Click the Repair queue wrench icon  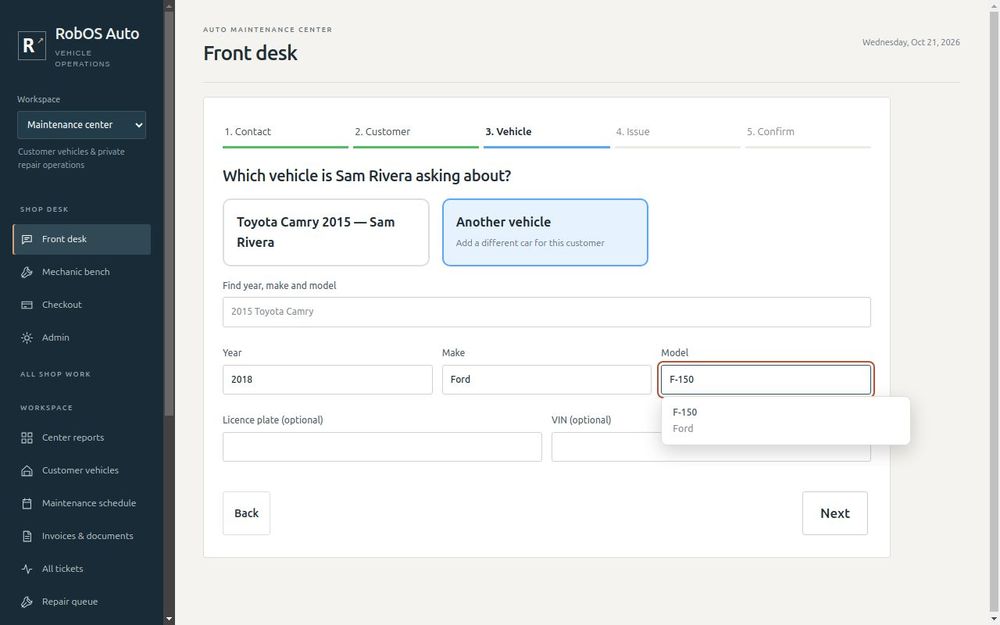pos(27,602)
